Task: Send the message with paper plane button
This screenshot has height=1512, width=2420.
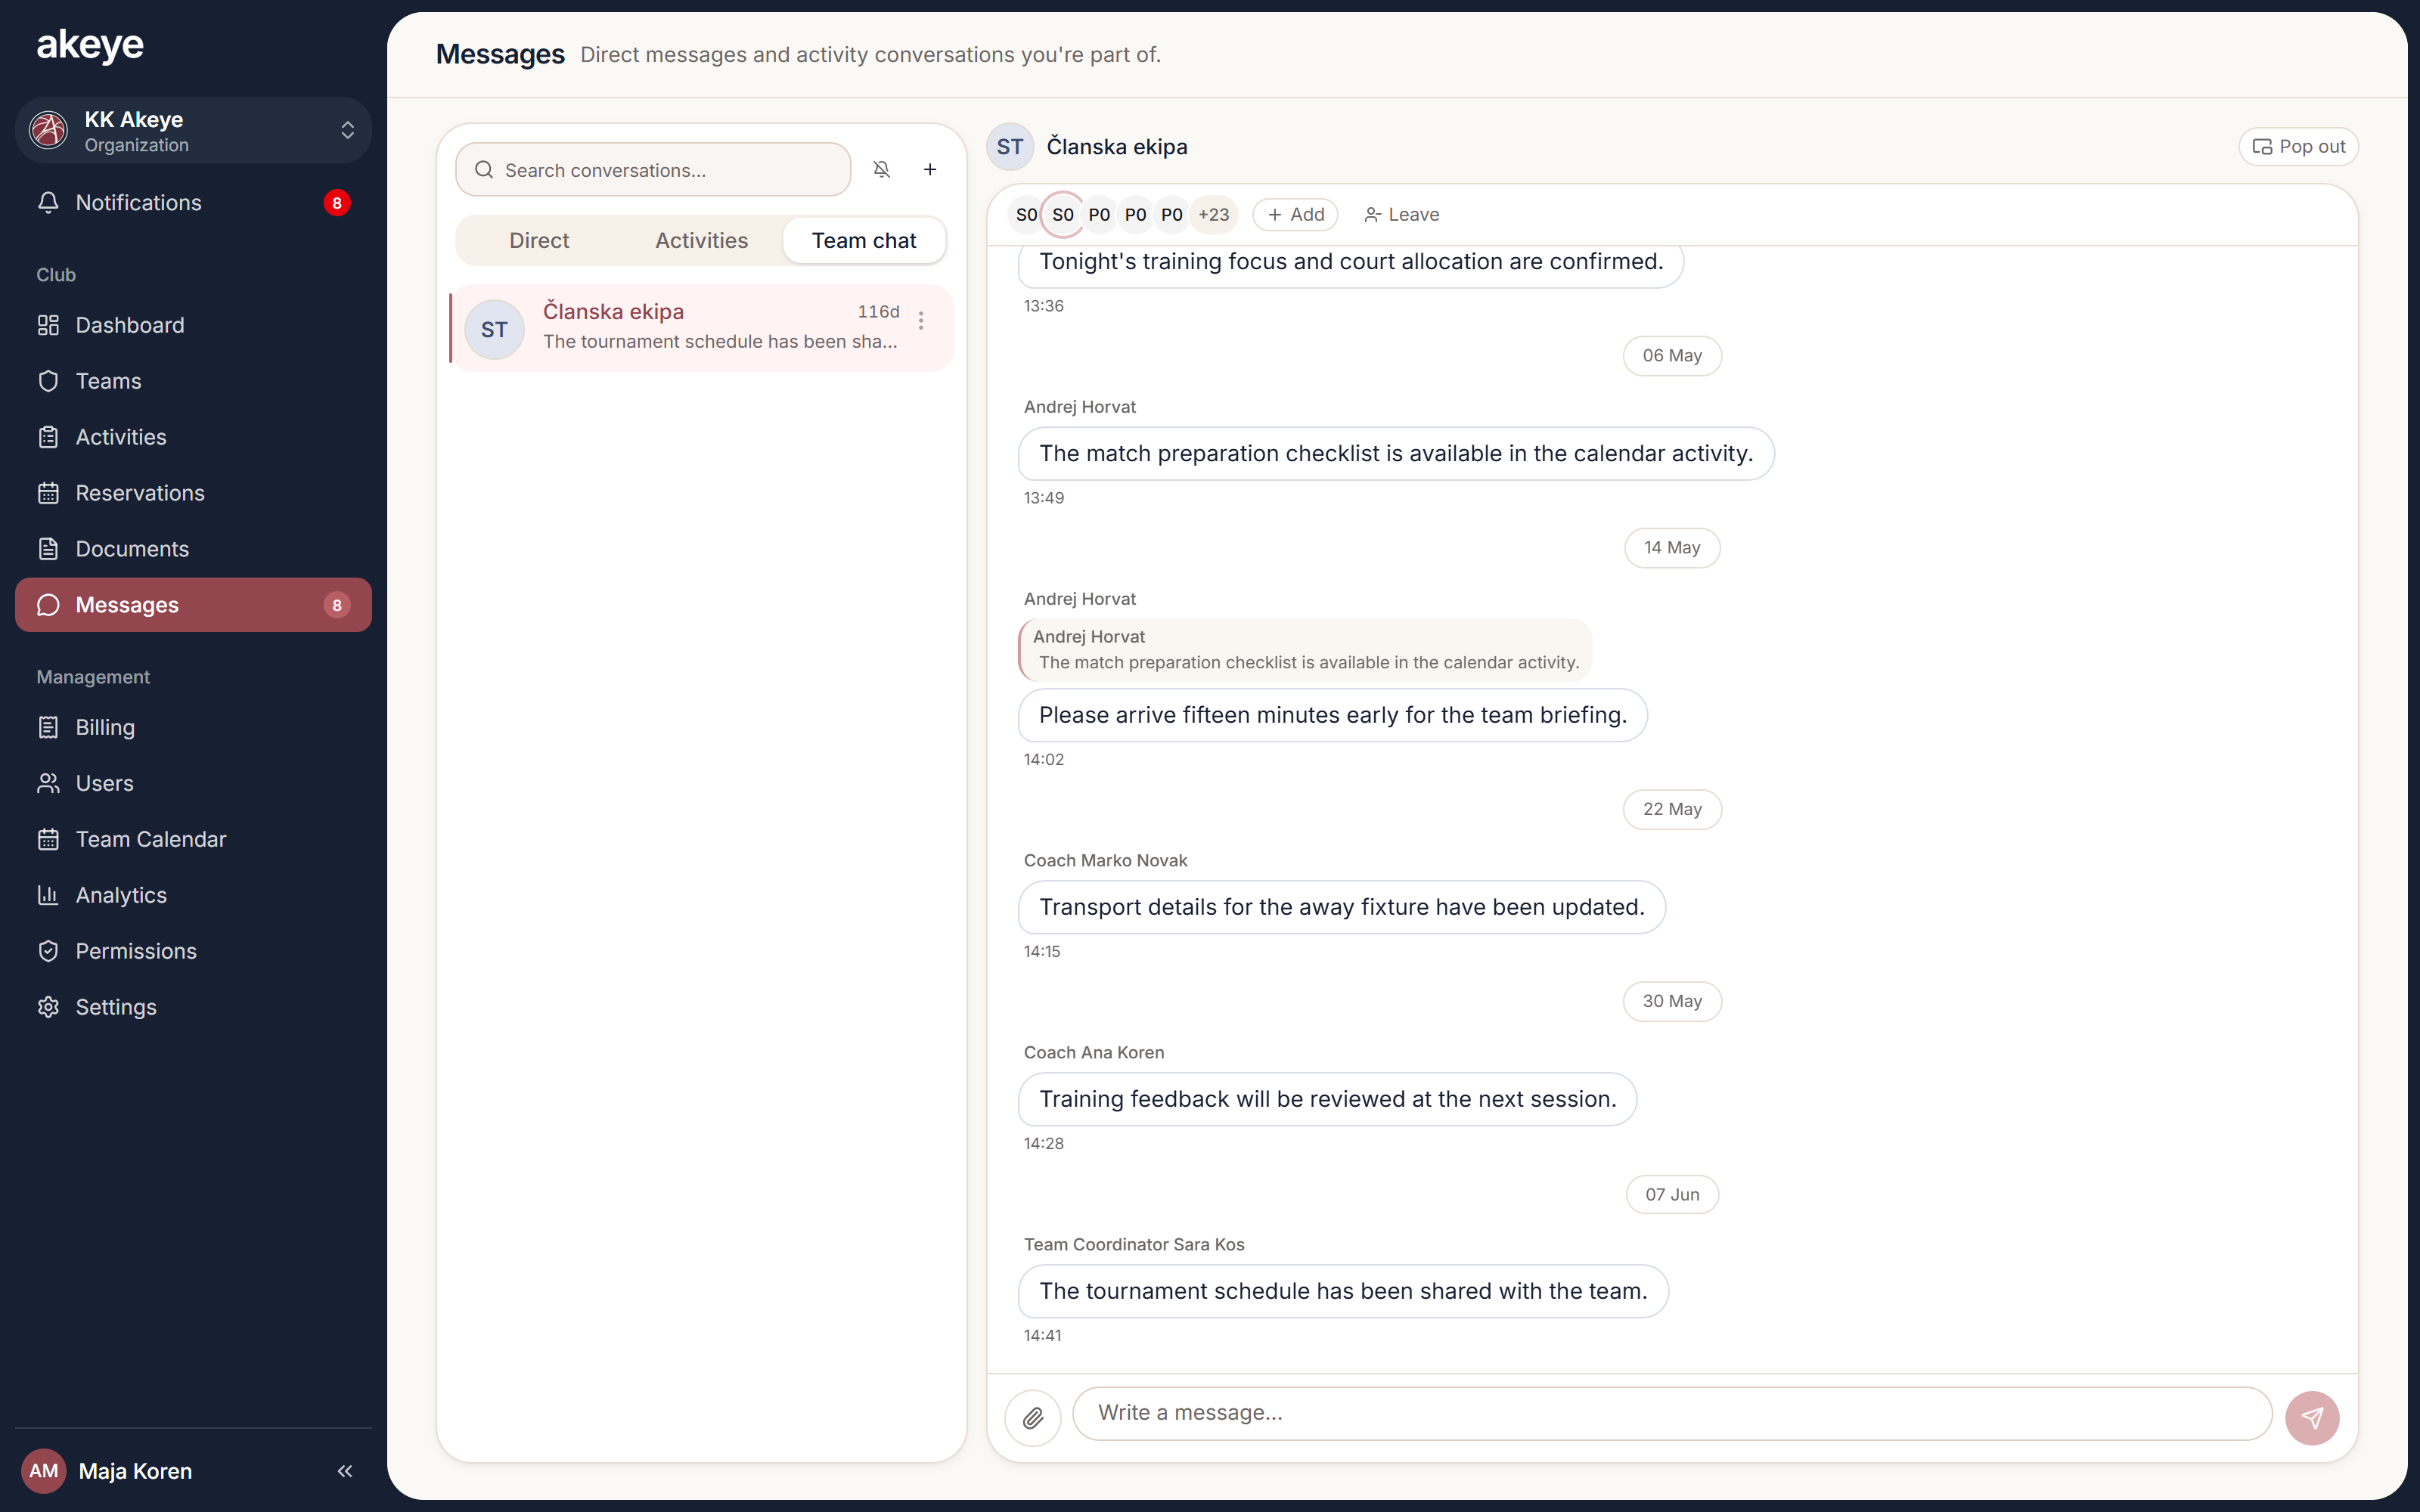Action: coord(2312,1417)
